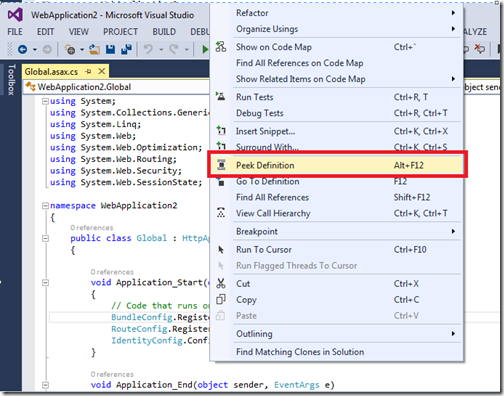Open the New Project dropdown arrow
The image size is (504, 396).
[82, 50]
